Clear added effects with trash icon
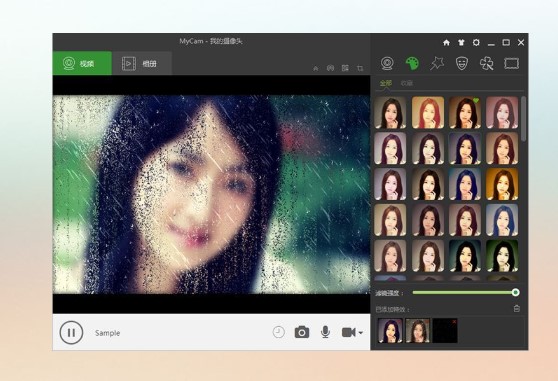 (517, 309)
